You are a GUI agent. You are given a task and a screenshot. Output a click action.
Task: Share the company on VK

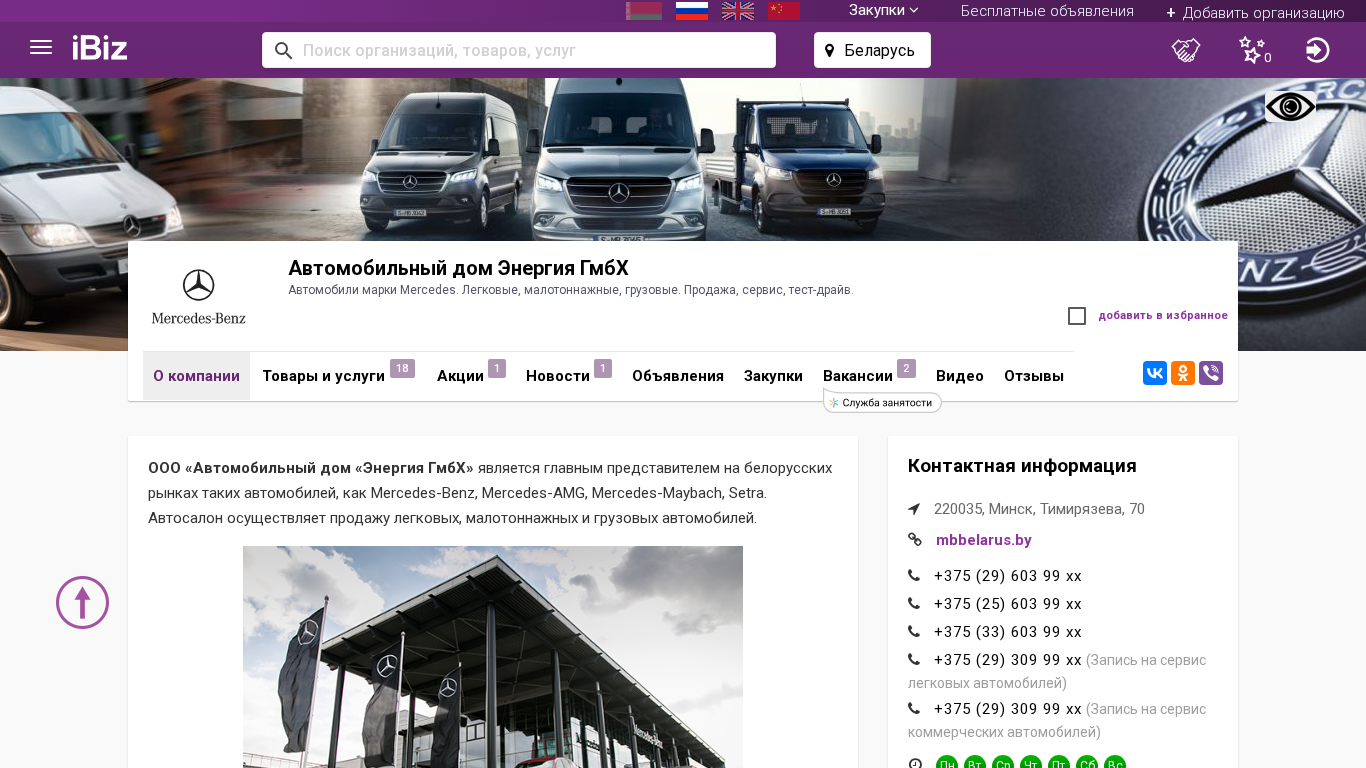pos(1155,373)
